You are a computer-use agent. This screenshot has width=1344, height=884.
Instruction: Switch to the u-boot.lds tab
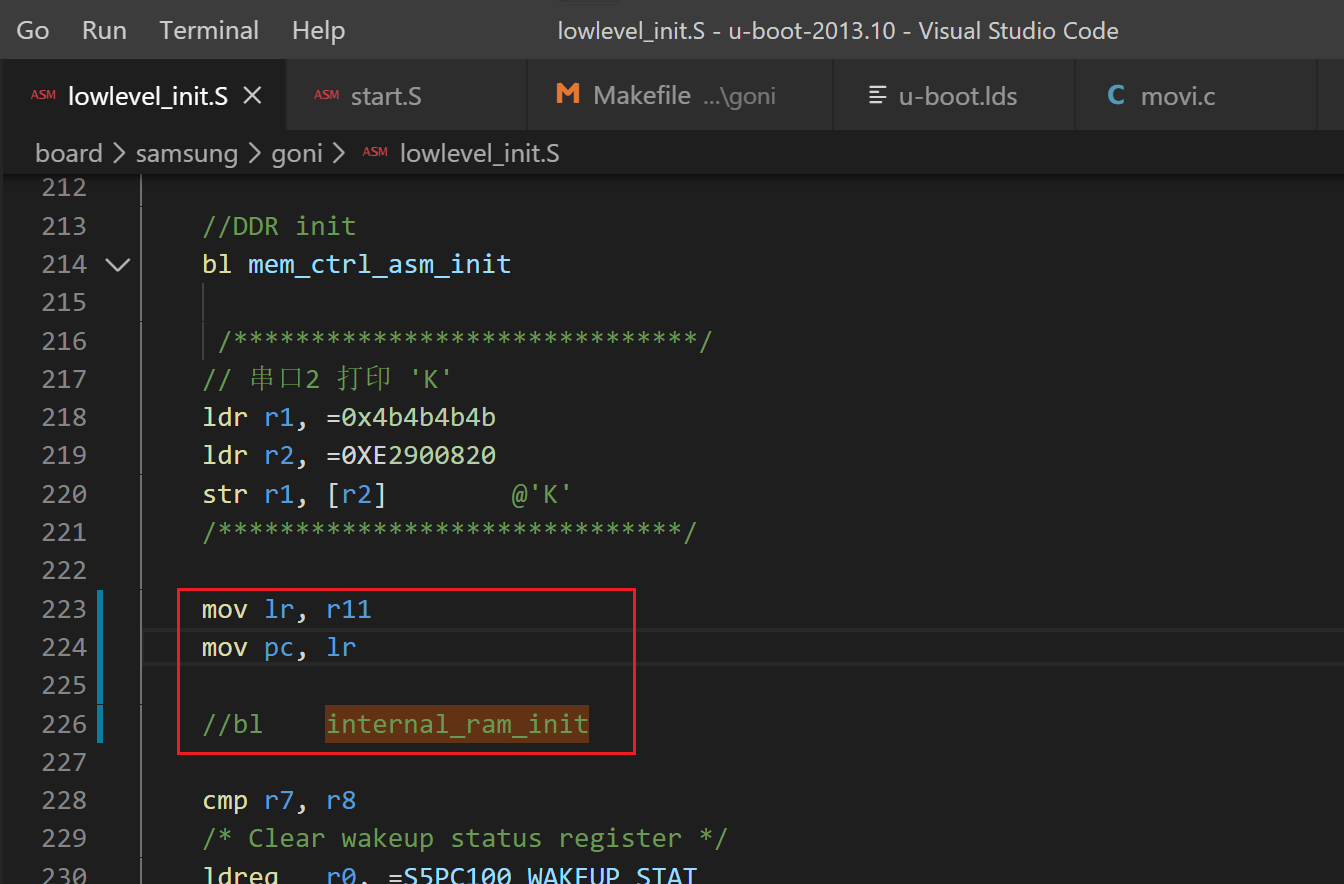click(x=954, y=96)
